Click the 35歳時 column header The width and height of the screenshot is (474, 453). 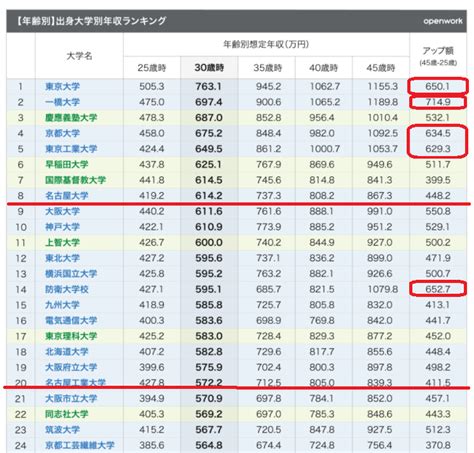[x=267, y=68]
